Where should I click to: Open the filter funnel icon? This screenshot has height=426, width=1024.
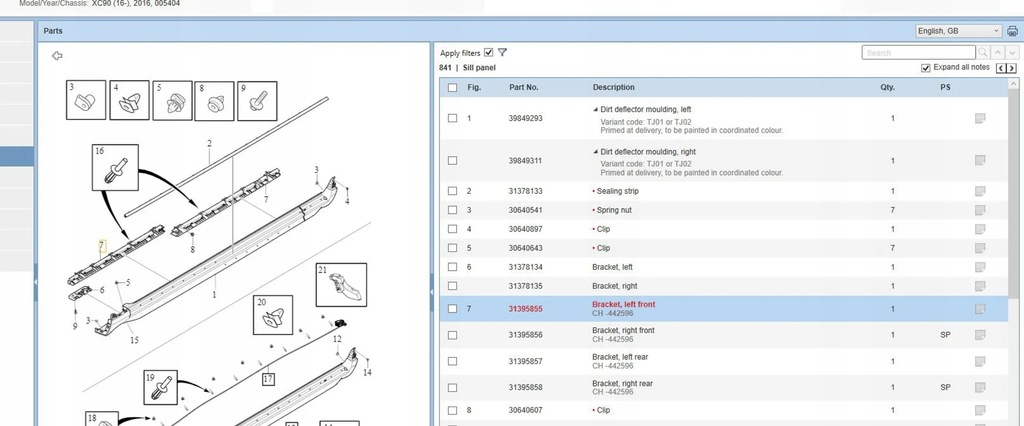(502, 53)
